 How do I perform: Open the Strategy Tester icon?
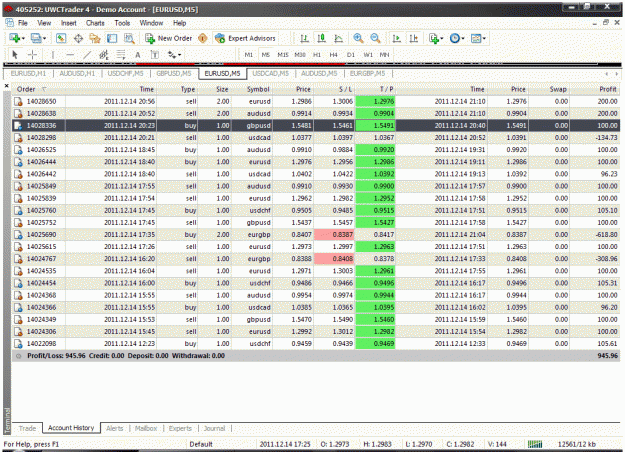pos(129,38)
